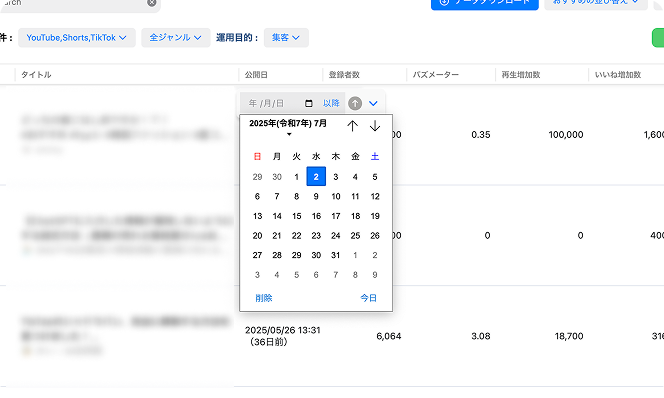Image resolution: width=664 pixels, height=398 pixels.
Task: Pick July 7 in the calendar
Action: click(277, 196)
